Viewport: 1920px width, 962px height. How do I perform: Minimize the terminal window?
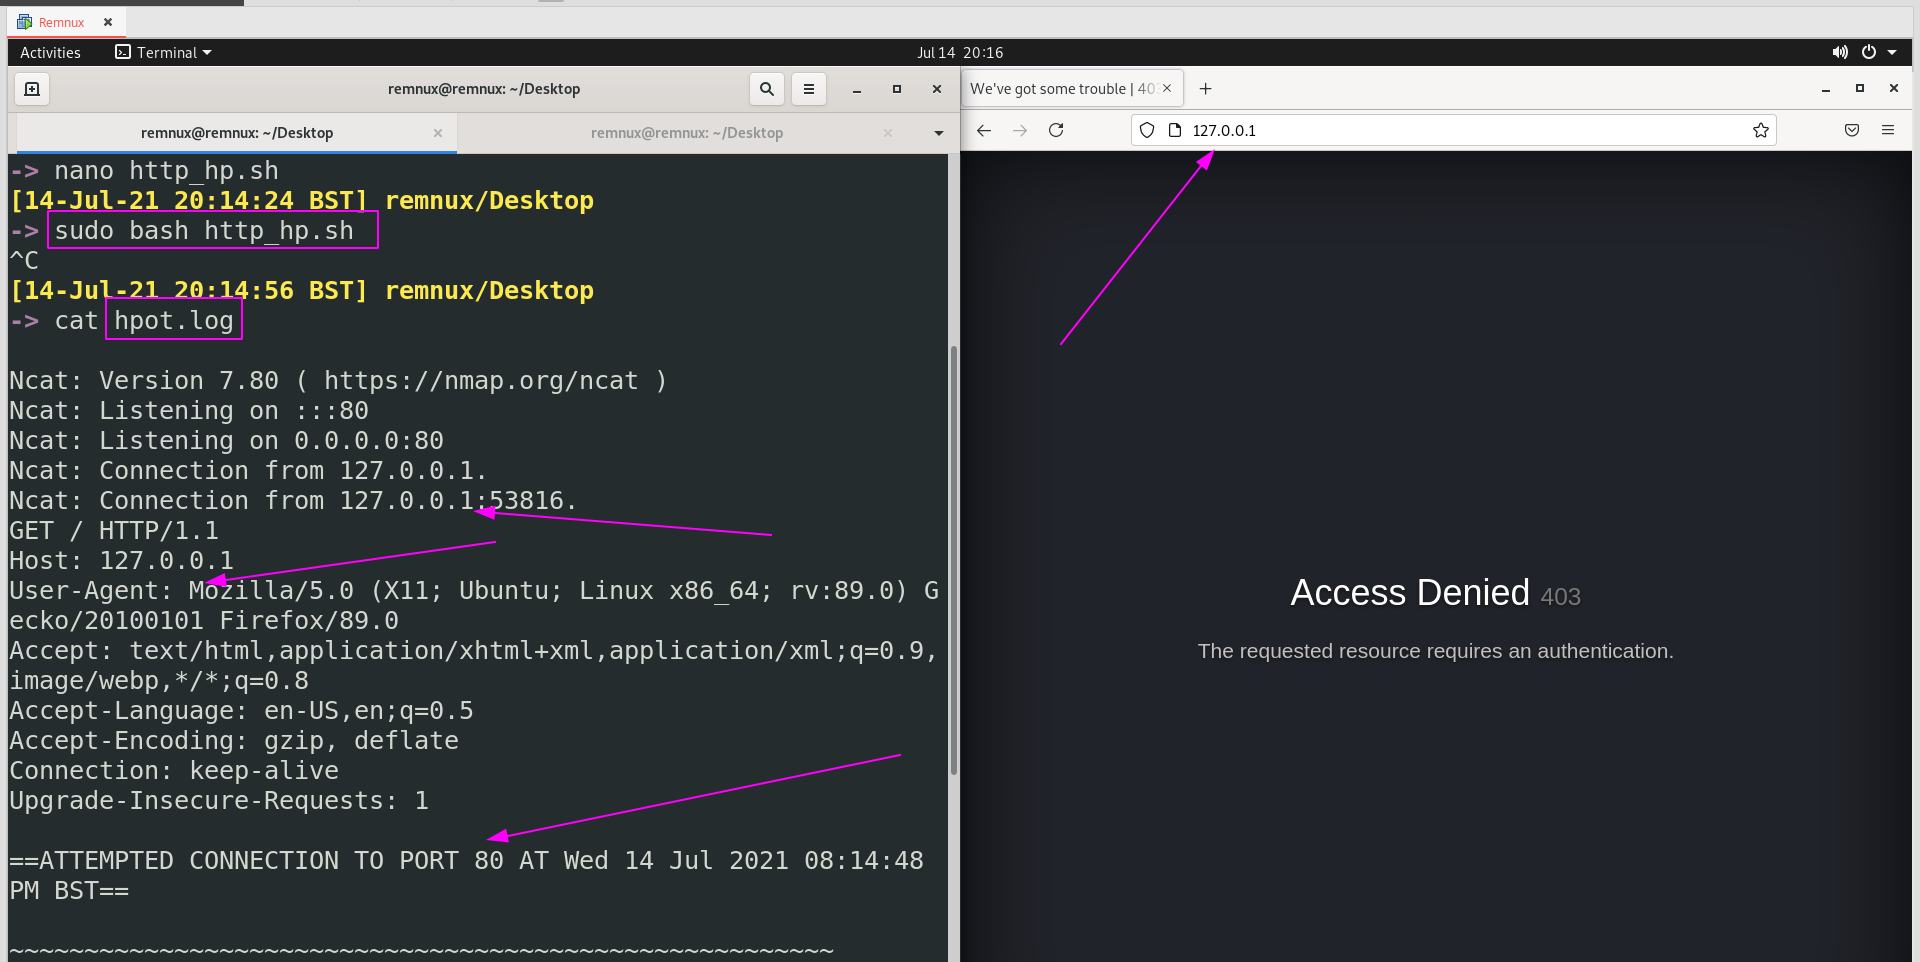pos(857,89)
